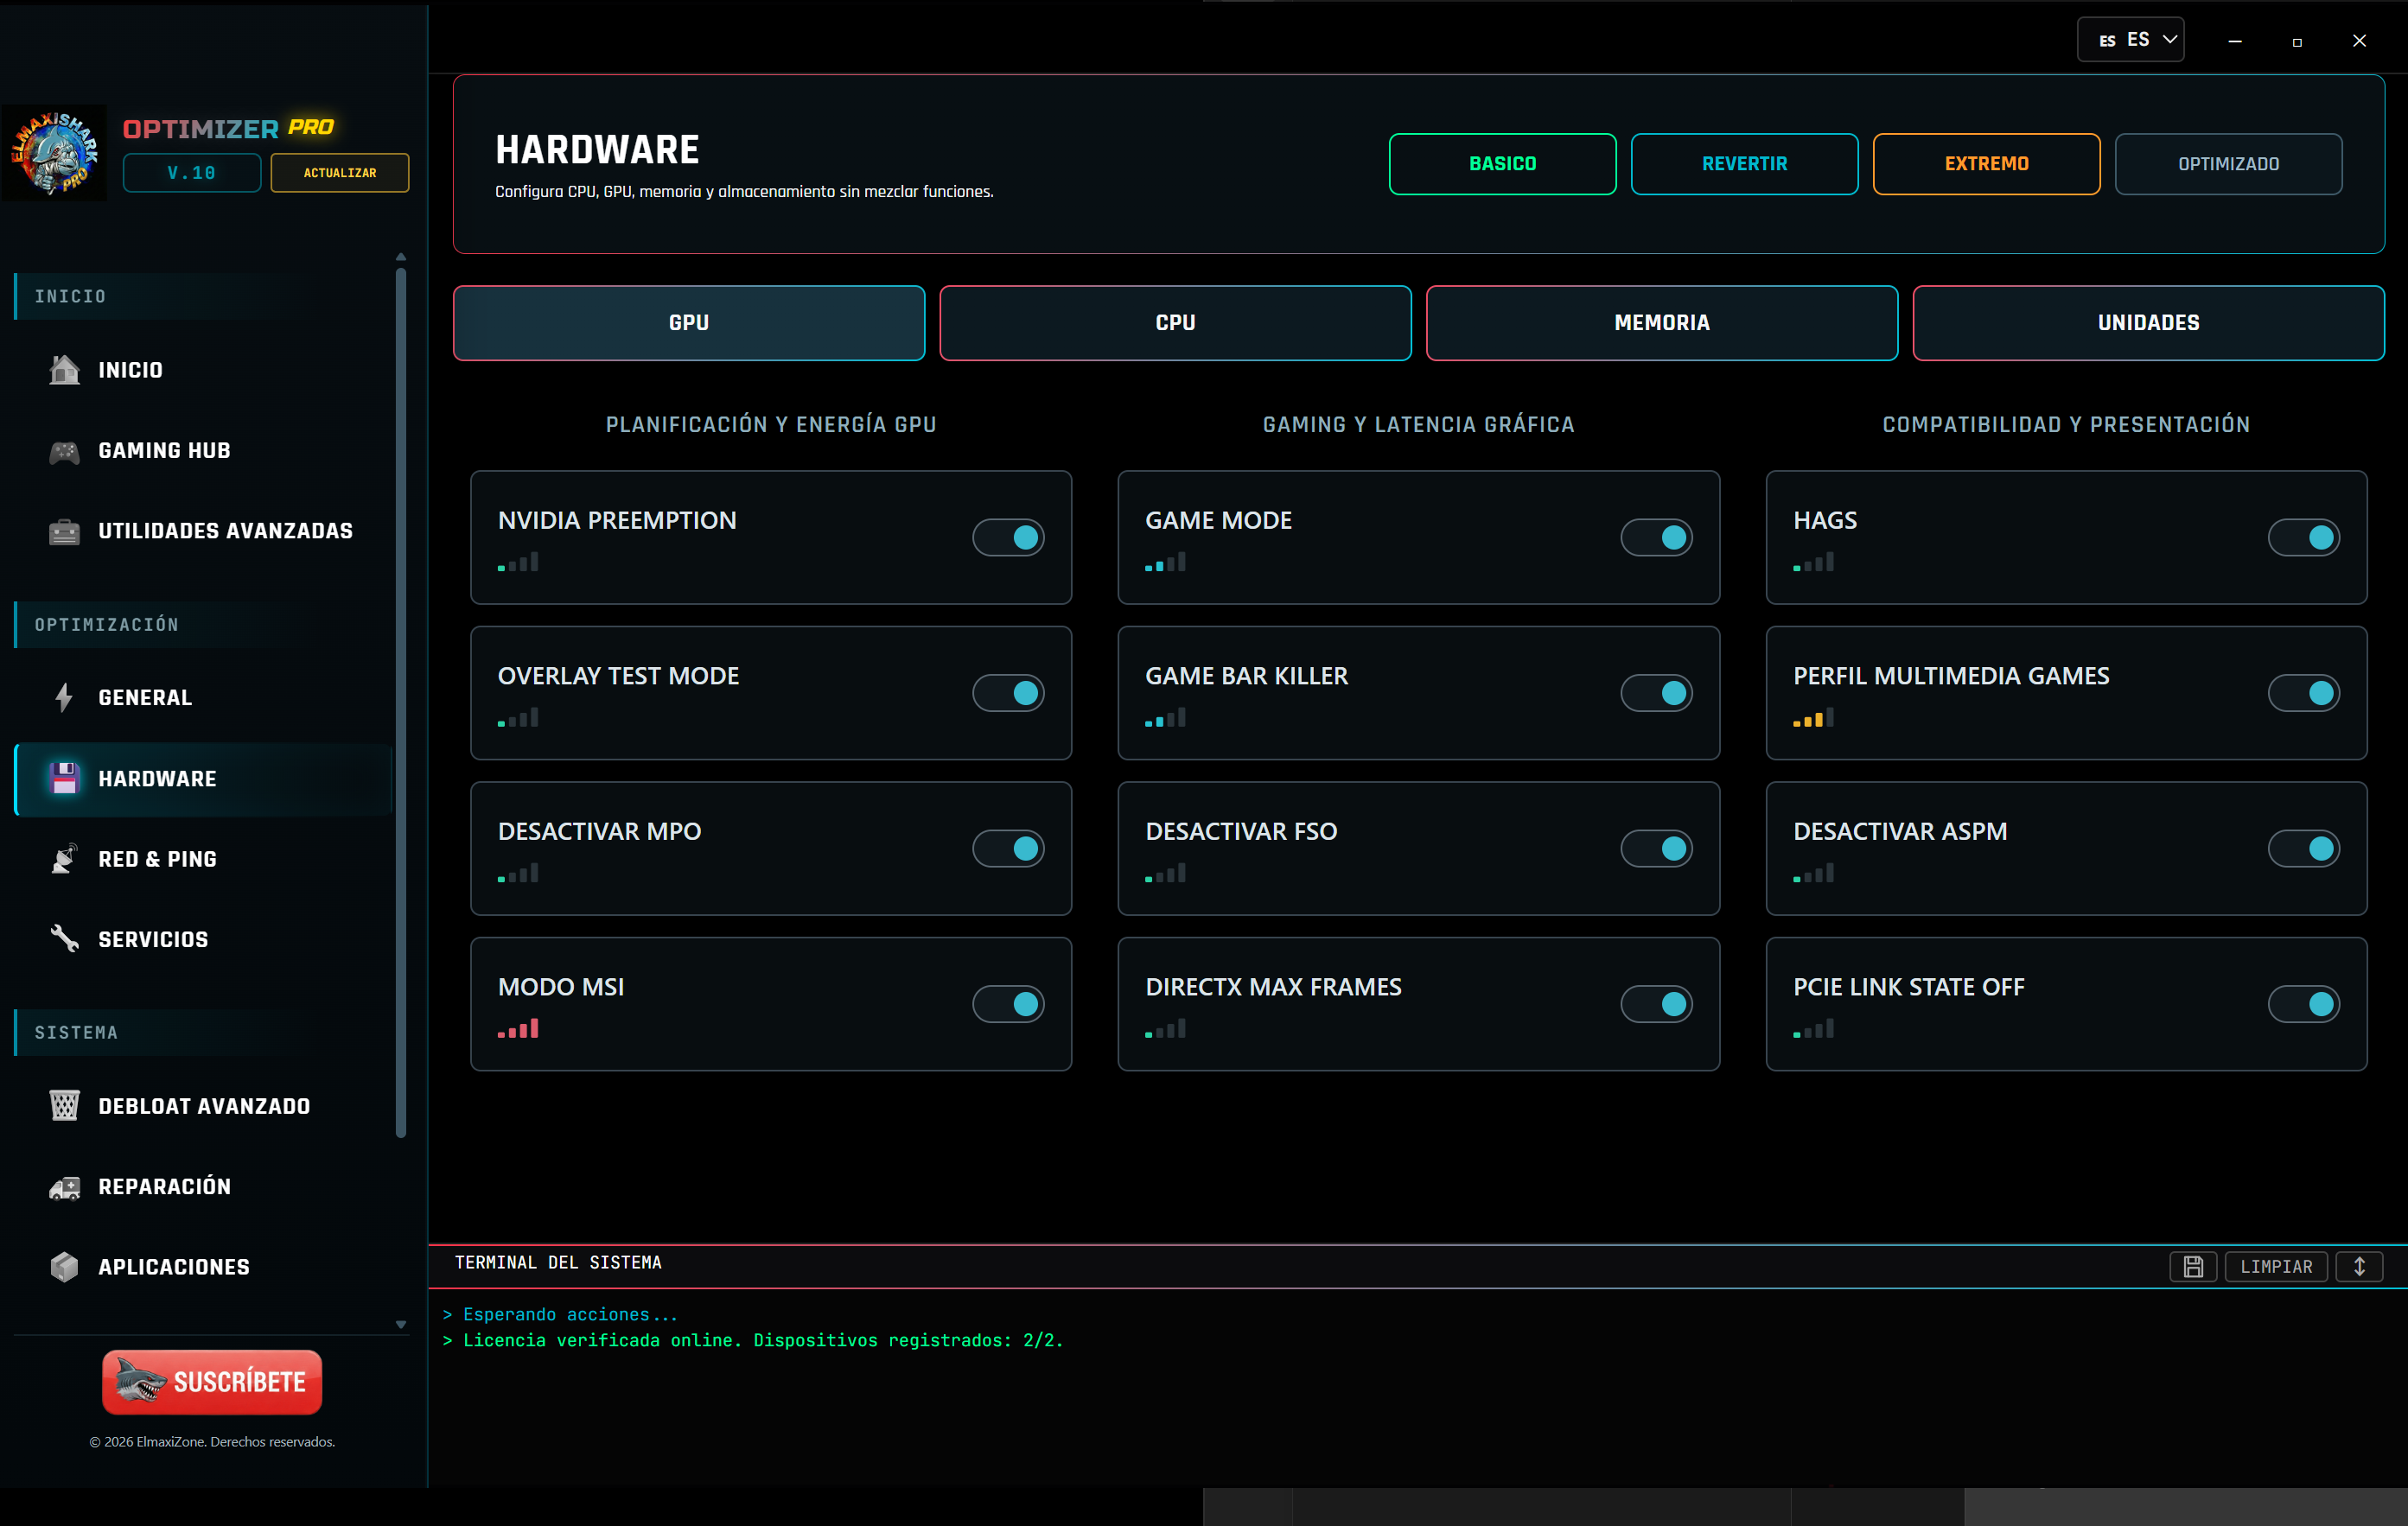Save terminal log with disk icon

(x=2193, y=1267)
